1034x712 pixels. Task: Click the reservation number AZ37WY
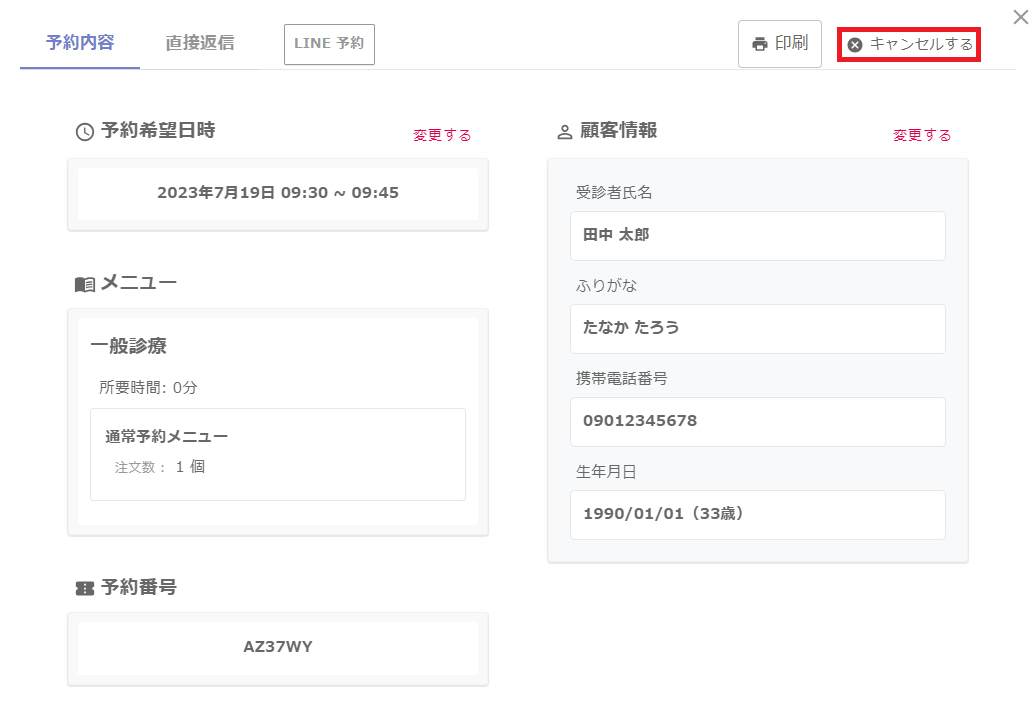pos(278,647)
